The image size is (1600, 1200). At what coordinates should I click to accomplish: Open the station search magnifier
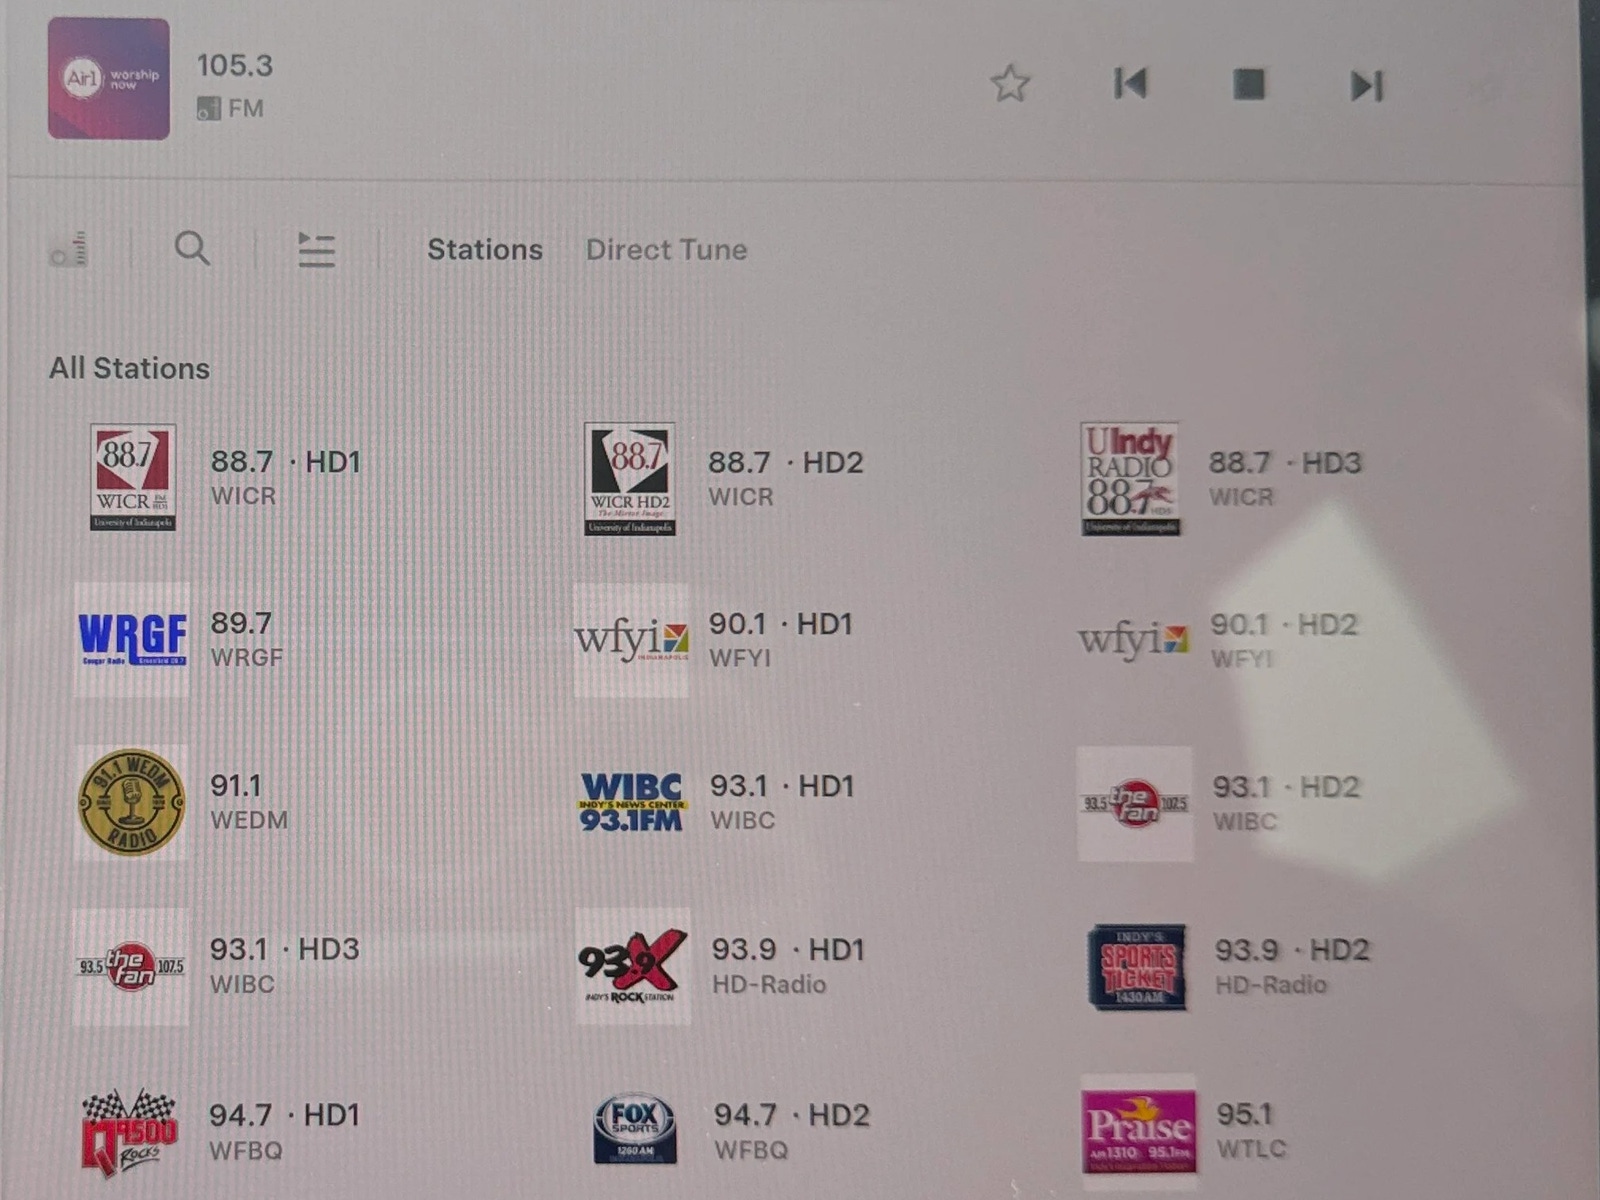pos(192,248)
